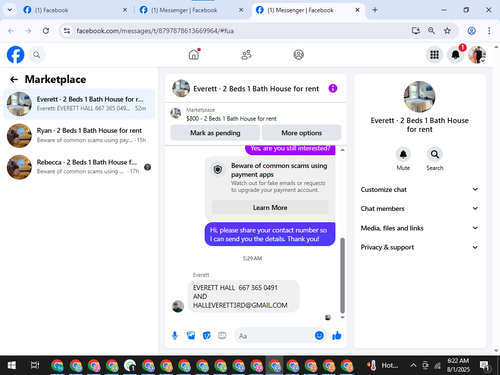Click the attach photo icon in composer
500x375 pixels.
pyautogui.click(x=191, y=335)
